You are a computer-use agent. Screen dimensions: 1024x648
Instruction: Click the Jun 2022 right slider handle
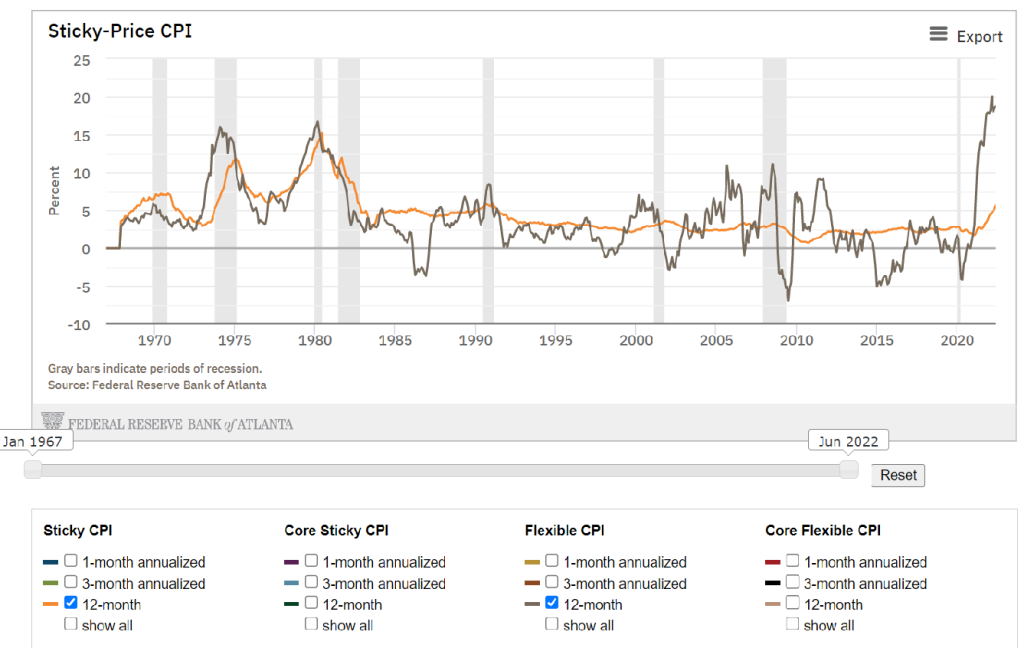pos(849,469)
